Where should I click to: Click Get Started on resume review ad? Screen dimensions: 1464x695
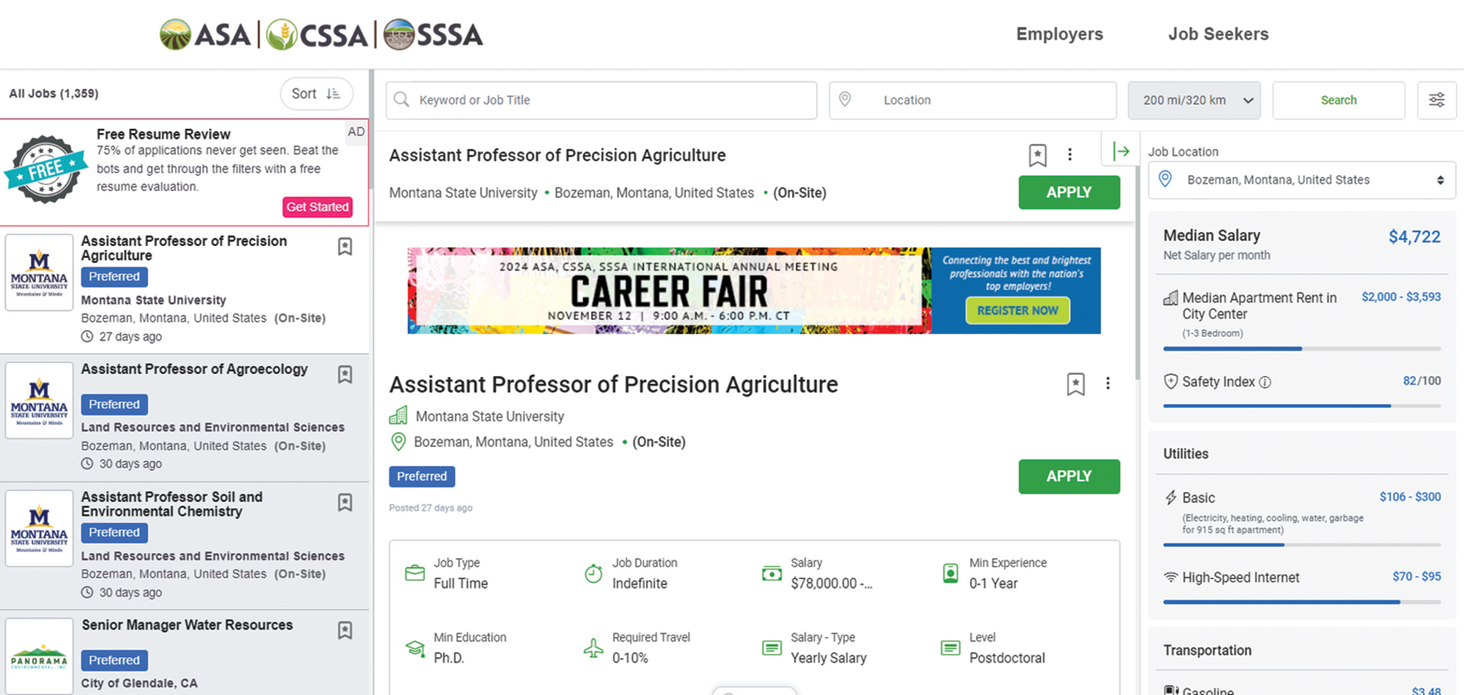pos(318,207)
